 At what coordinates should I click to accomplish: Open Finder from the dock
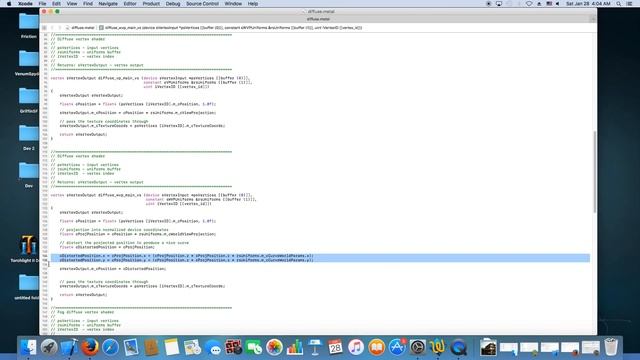tap(28, 347)
